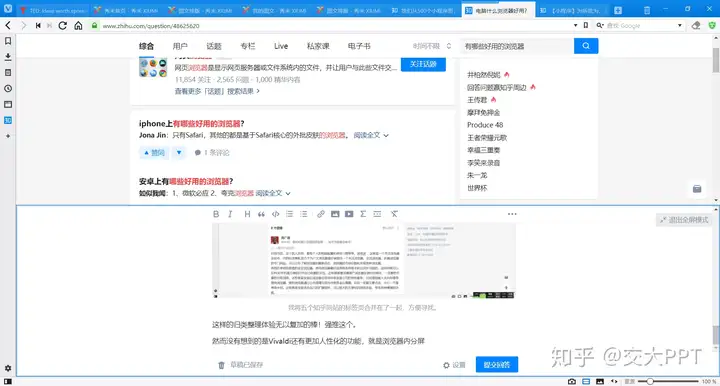
Task: Open the 时间不限 time filter dropdown
Action: [432, 46]
